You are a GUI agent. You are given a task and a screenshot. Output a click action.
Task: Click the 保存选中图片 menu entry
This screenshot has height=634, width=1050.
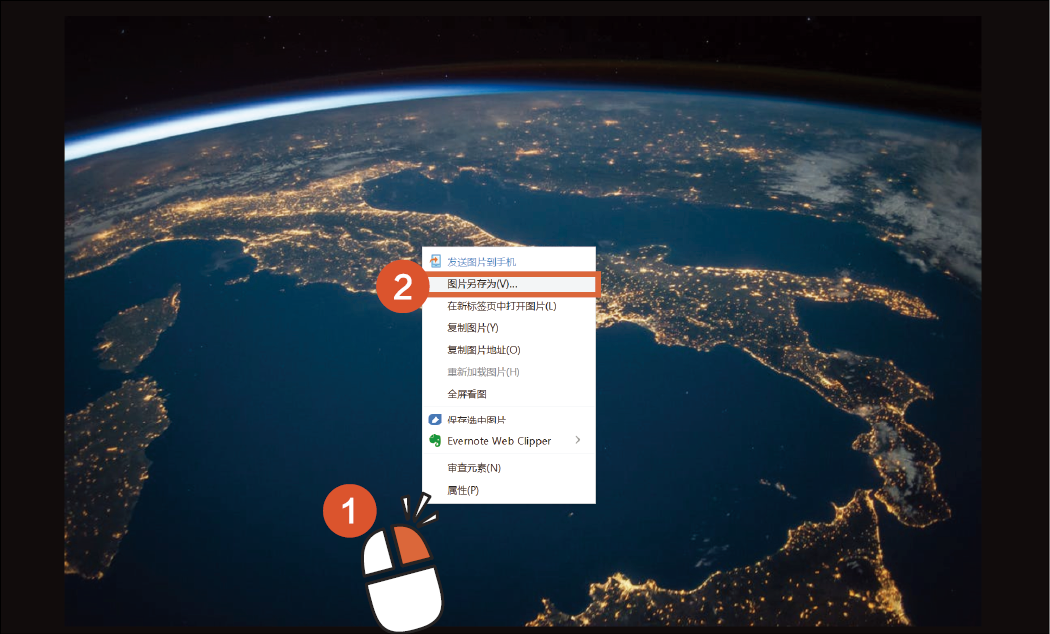pos(476,420)
